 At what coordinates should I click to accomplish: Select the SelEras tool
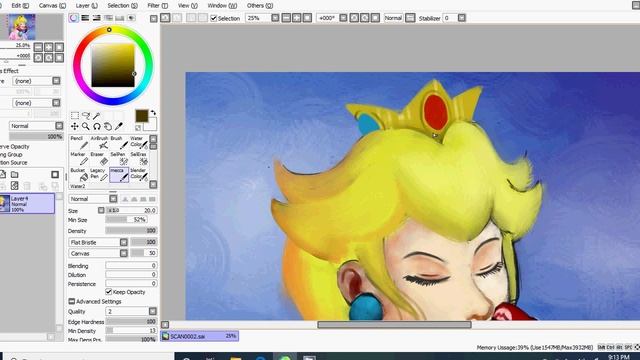click(x=139, y=159)
